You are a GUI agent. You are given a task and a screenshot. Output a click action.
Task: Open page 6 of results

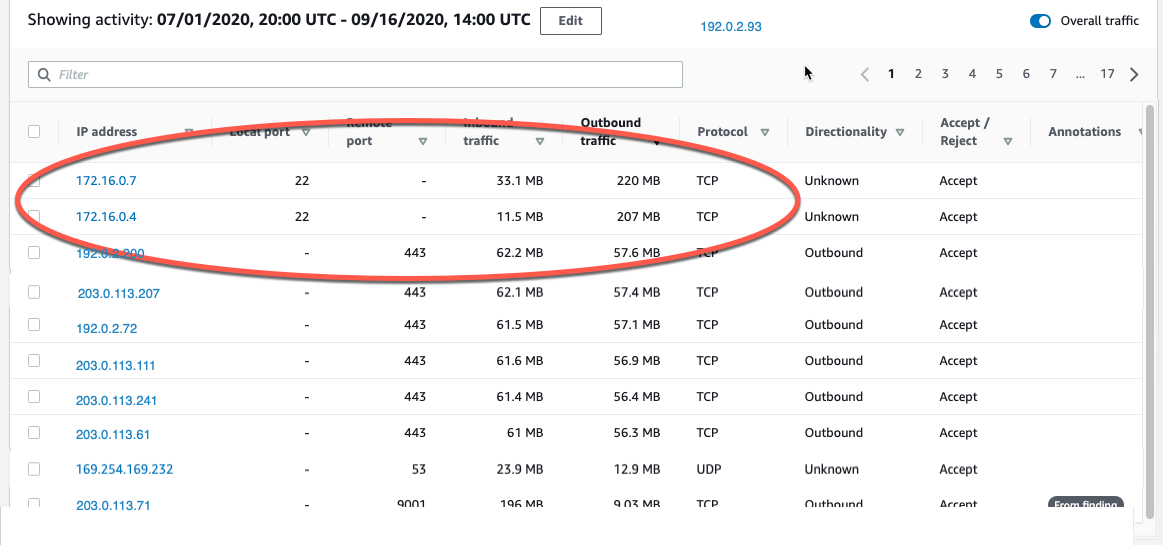[1026, 74]
